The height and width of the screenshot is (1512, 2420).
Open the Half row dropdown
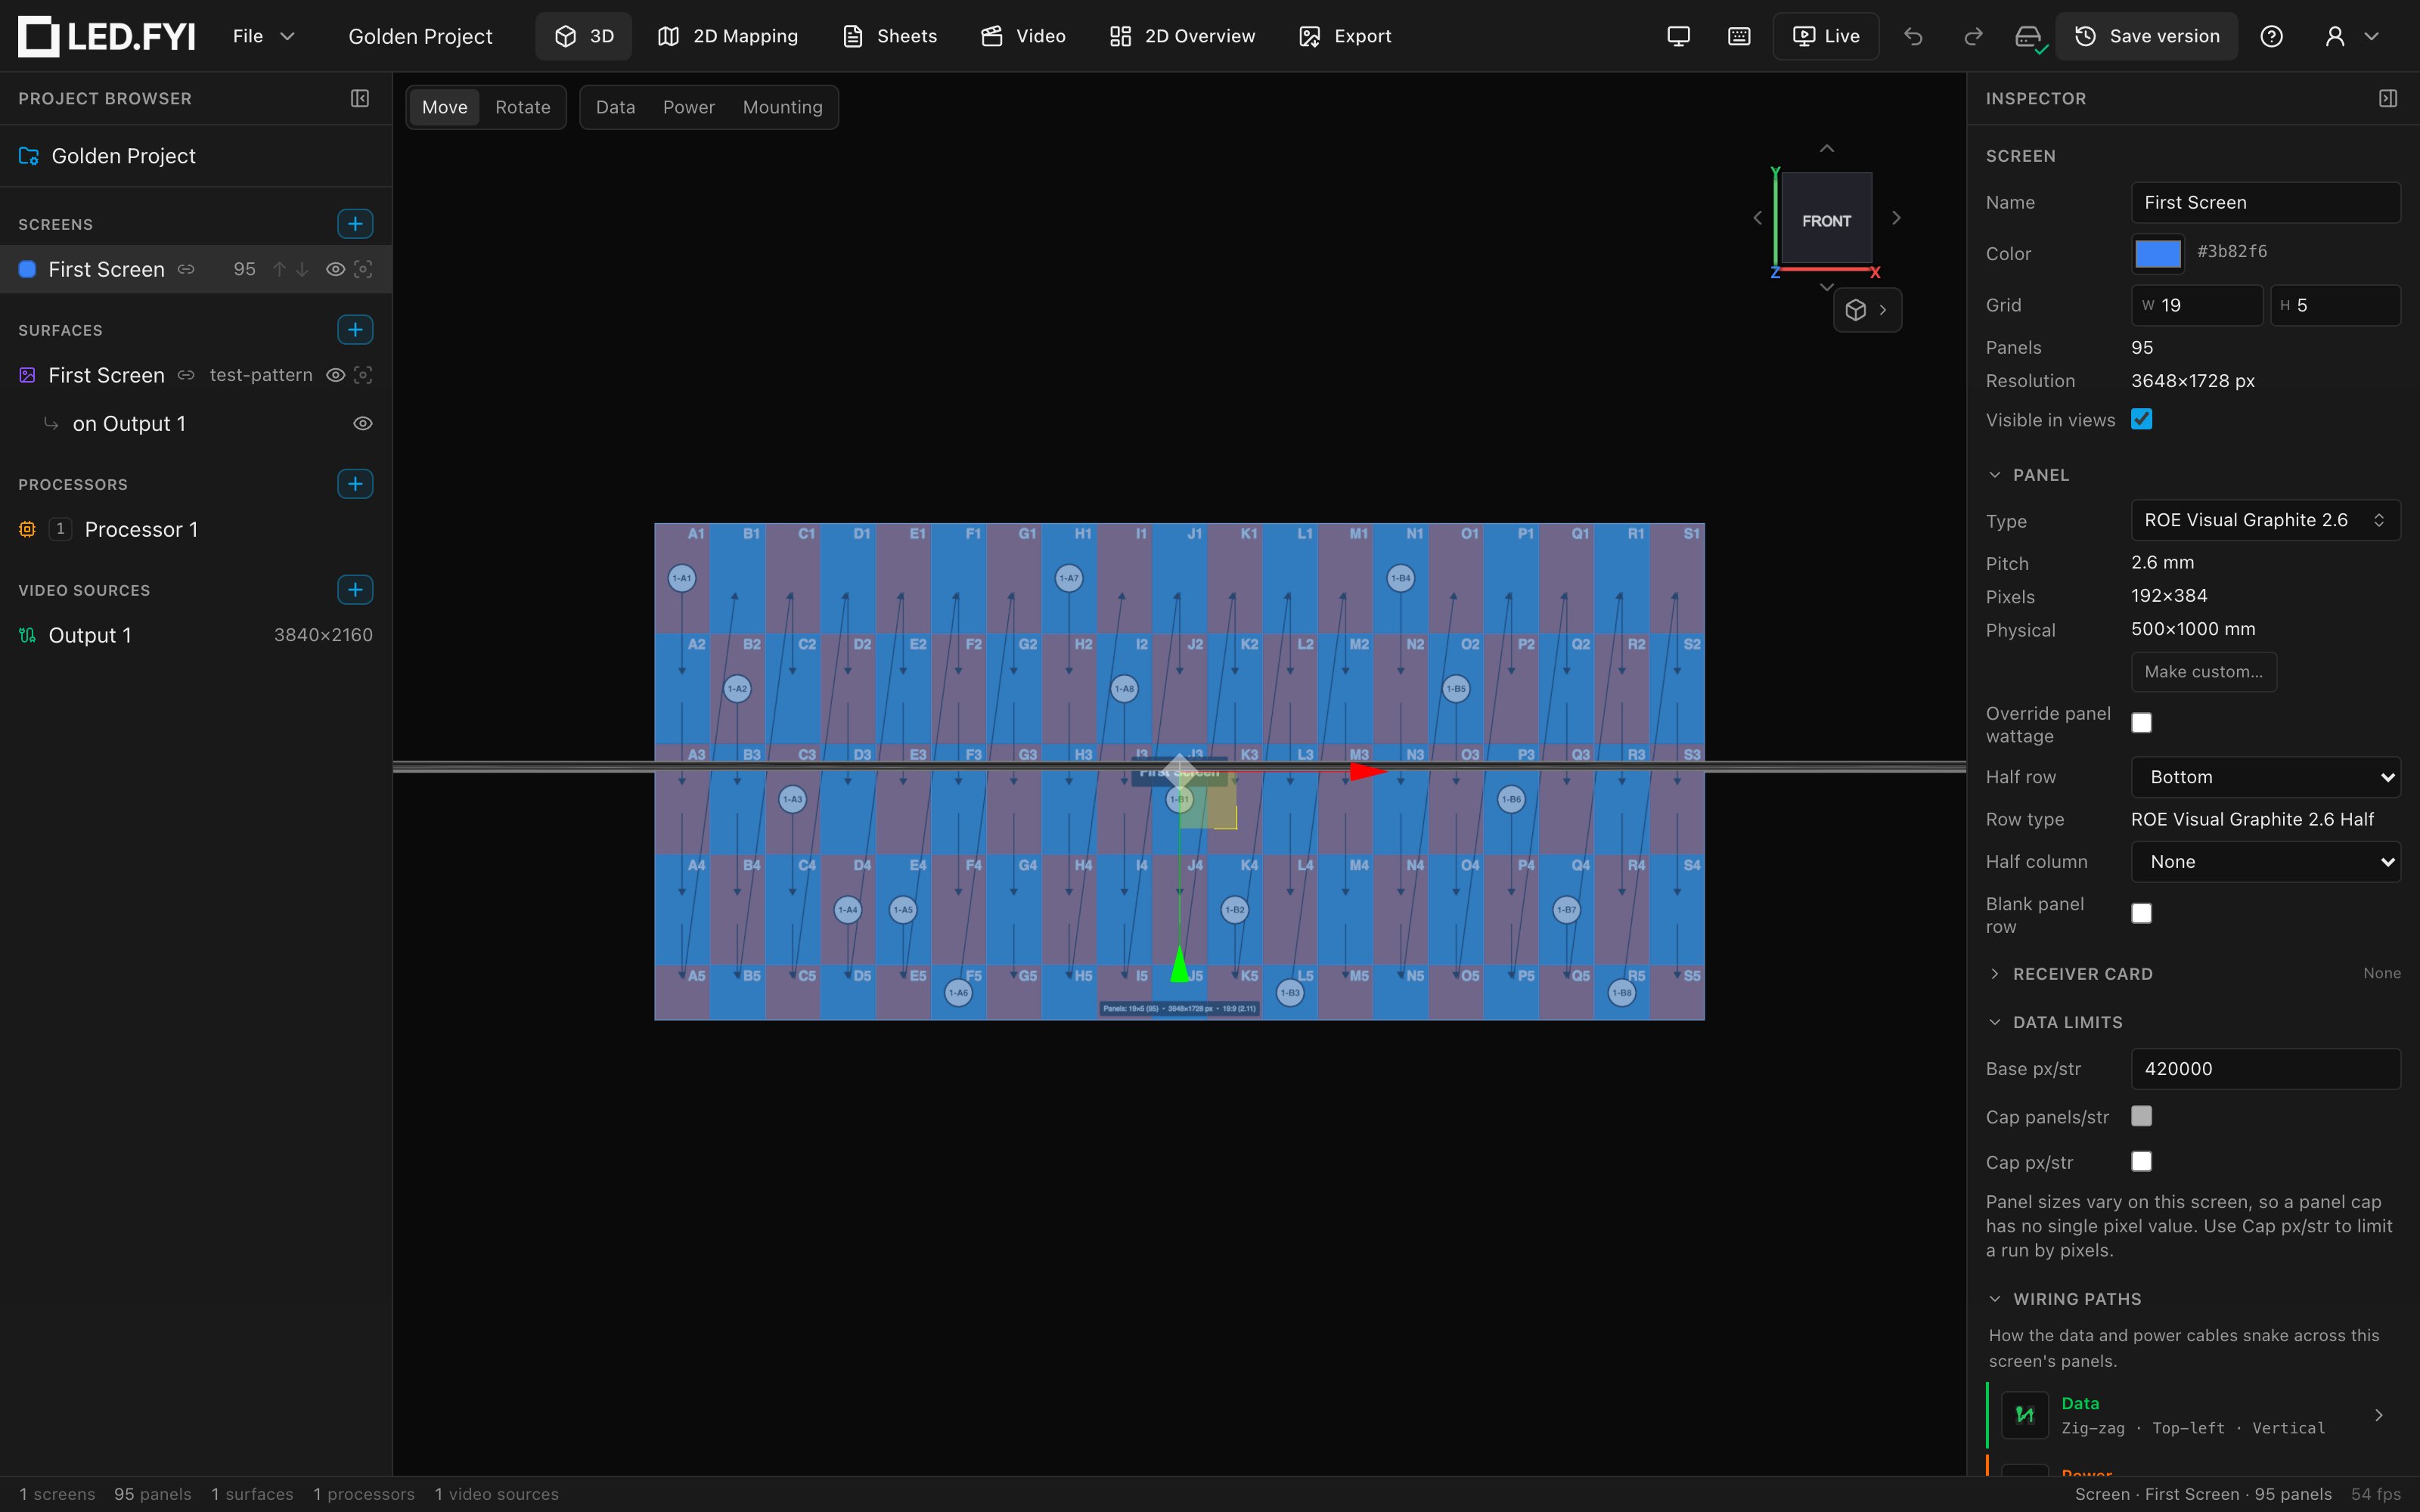2265,777
